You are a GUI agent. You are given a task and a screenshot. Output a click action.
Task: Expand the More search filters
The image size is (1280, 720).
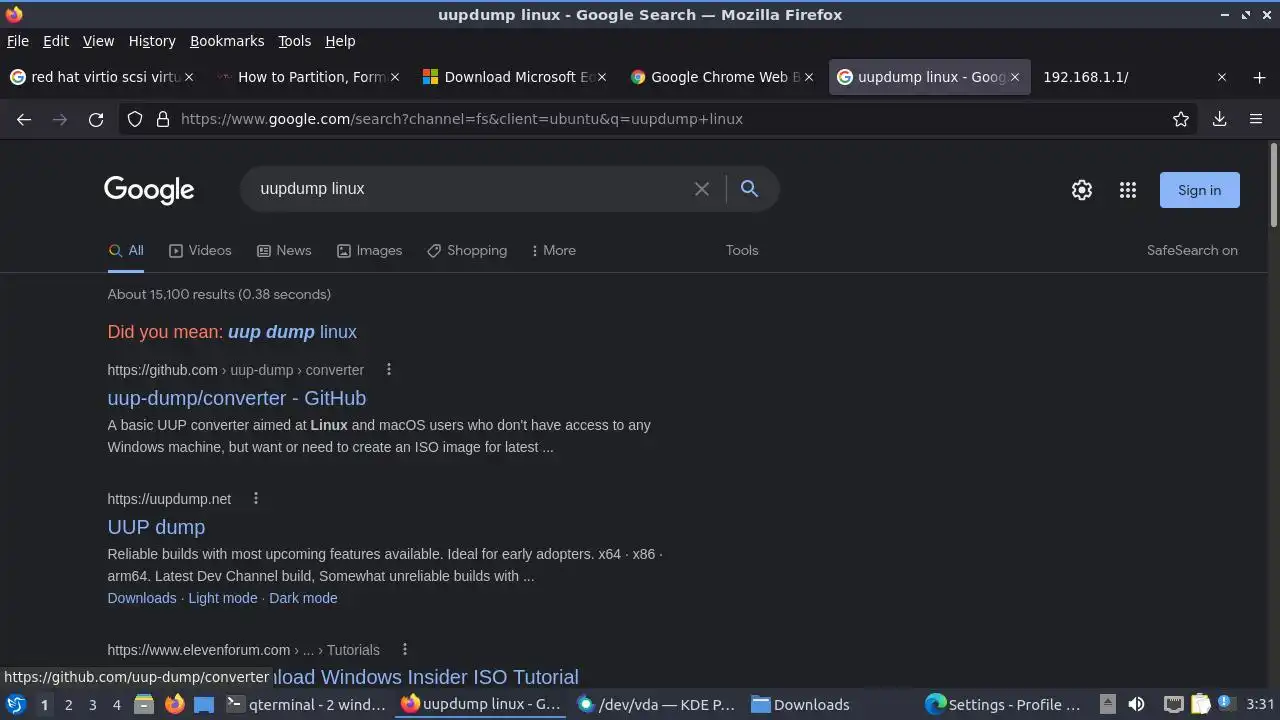tap(553, 251)
